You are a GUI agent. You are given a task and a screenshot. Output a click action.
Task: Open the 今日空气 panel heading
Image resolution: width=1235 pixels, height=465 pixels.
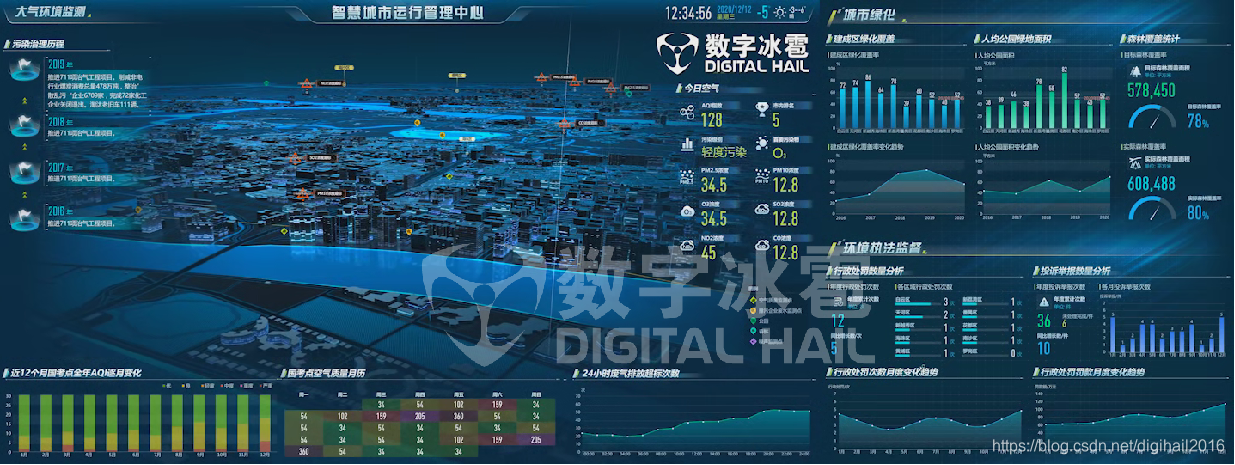pos(702,88)
